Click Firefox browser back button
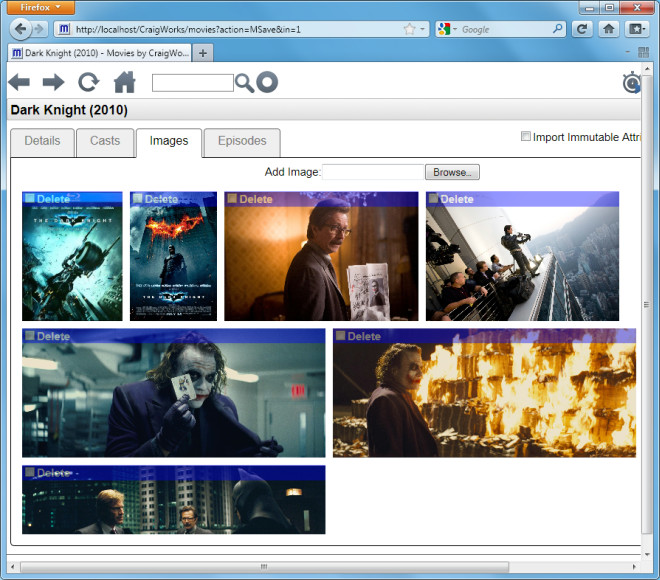The width and height of the screenshot is (660, 580). 20,29
